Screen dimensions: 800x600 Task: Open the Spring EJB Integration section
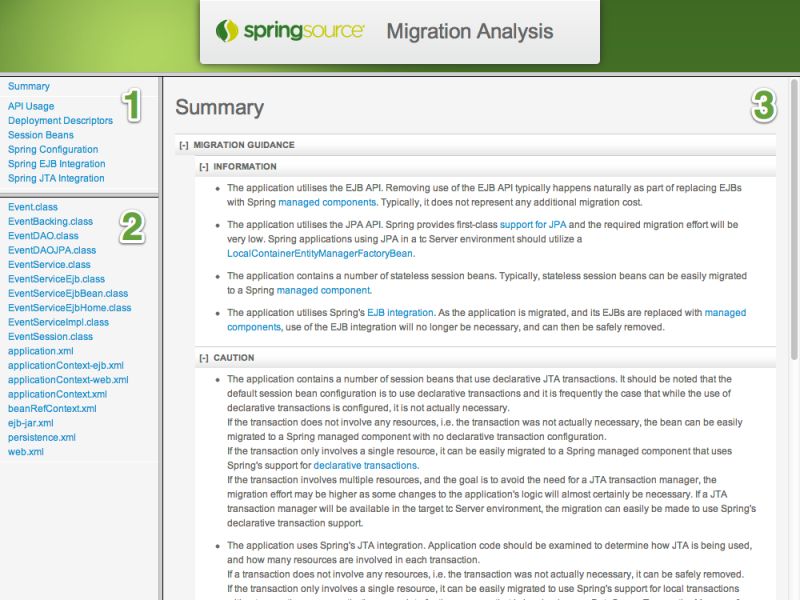coord(55,163)
